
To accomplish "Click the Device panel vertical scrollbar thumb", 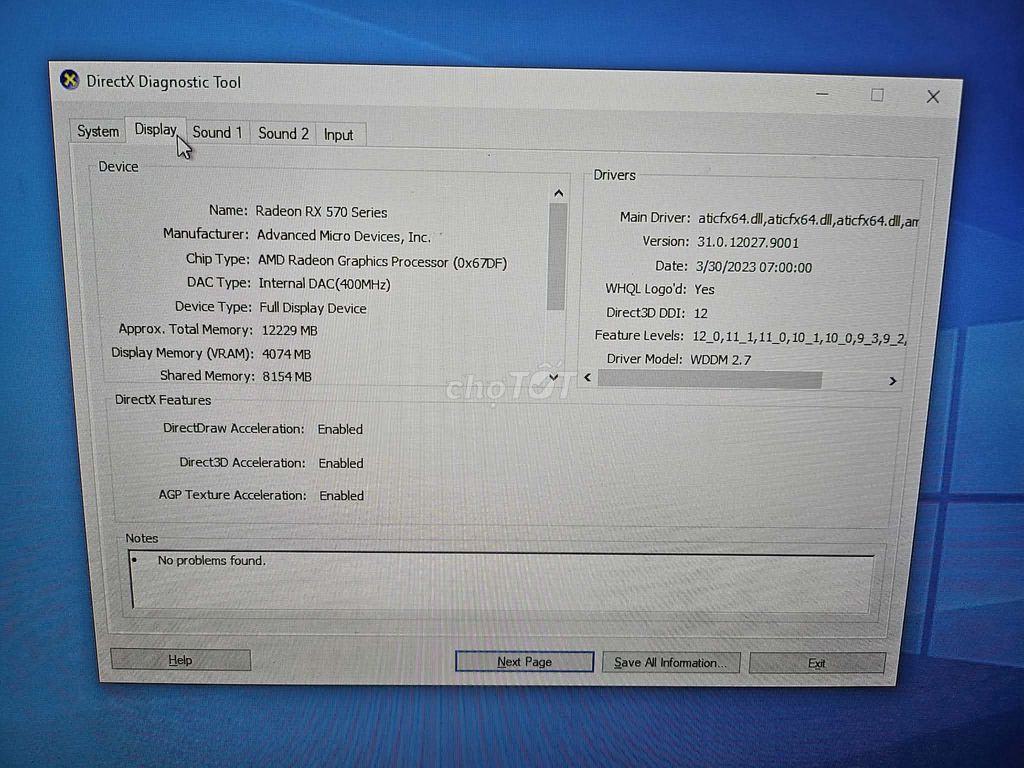I will point(557,257).
